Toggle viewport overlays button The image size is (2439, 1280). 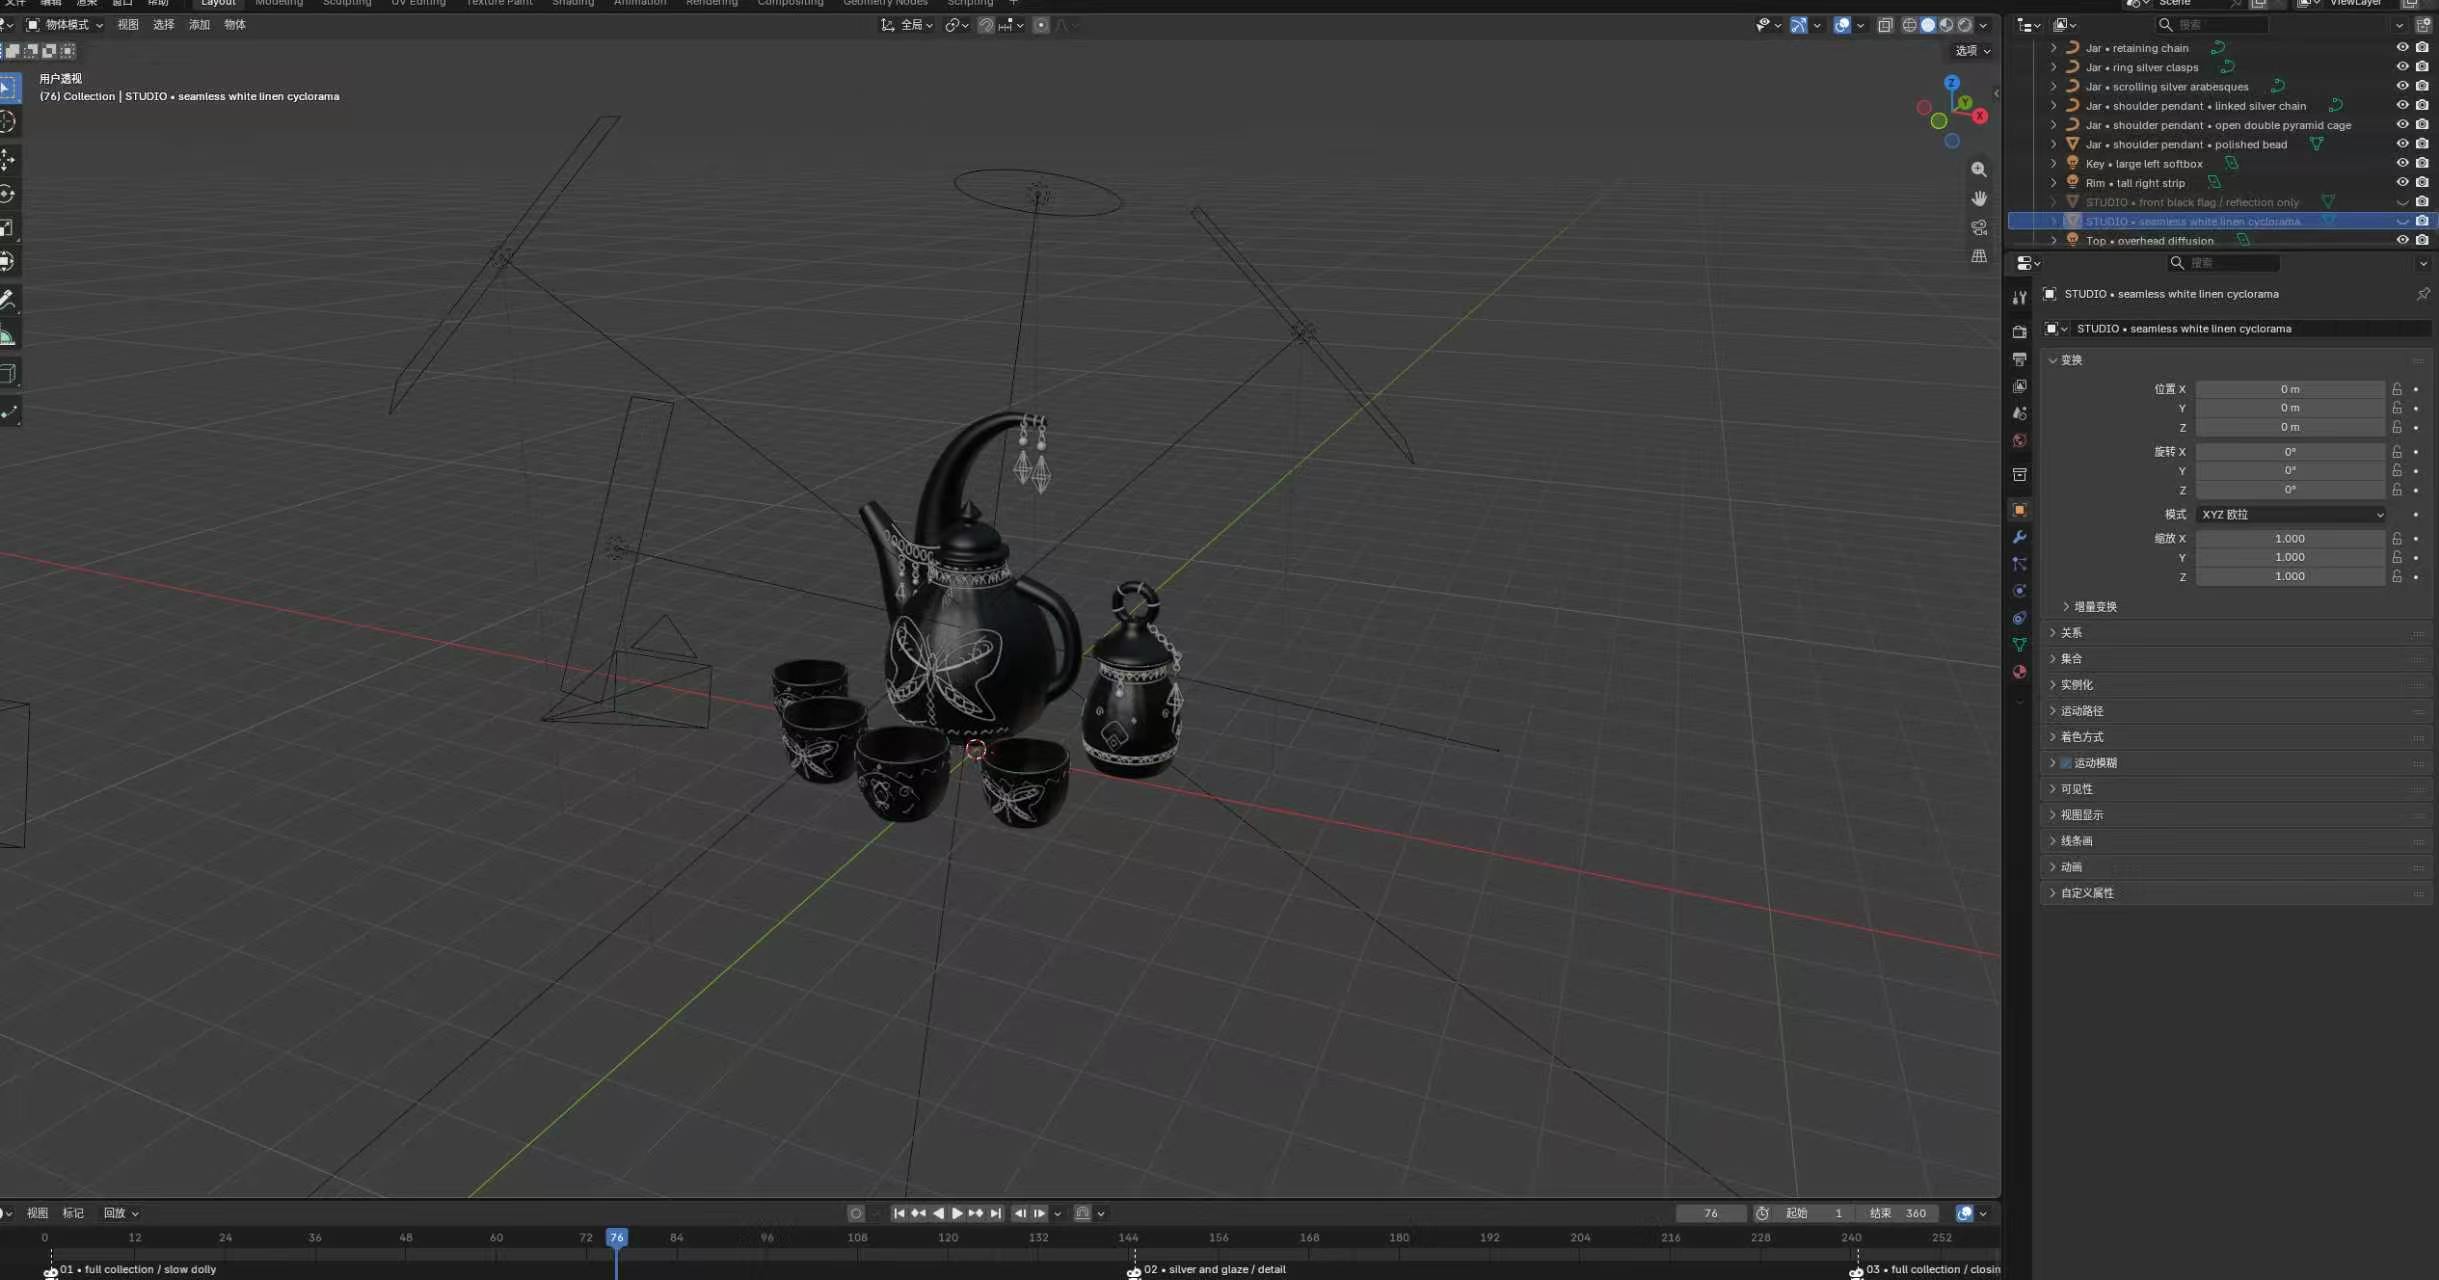pyautogui.click(x=1842, y=25)
